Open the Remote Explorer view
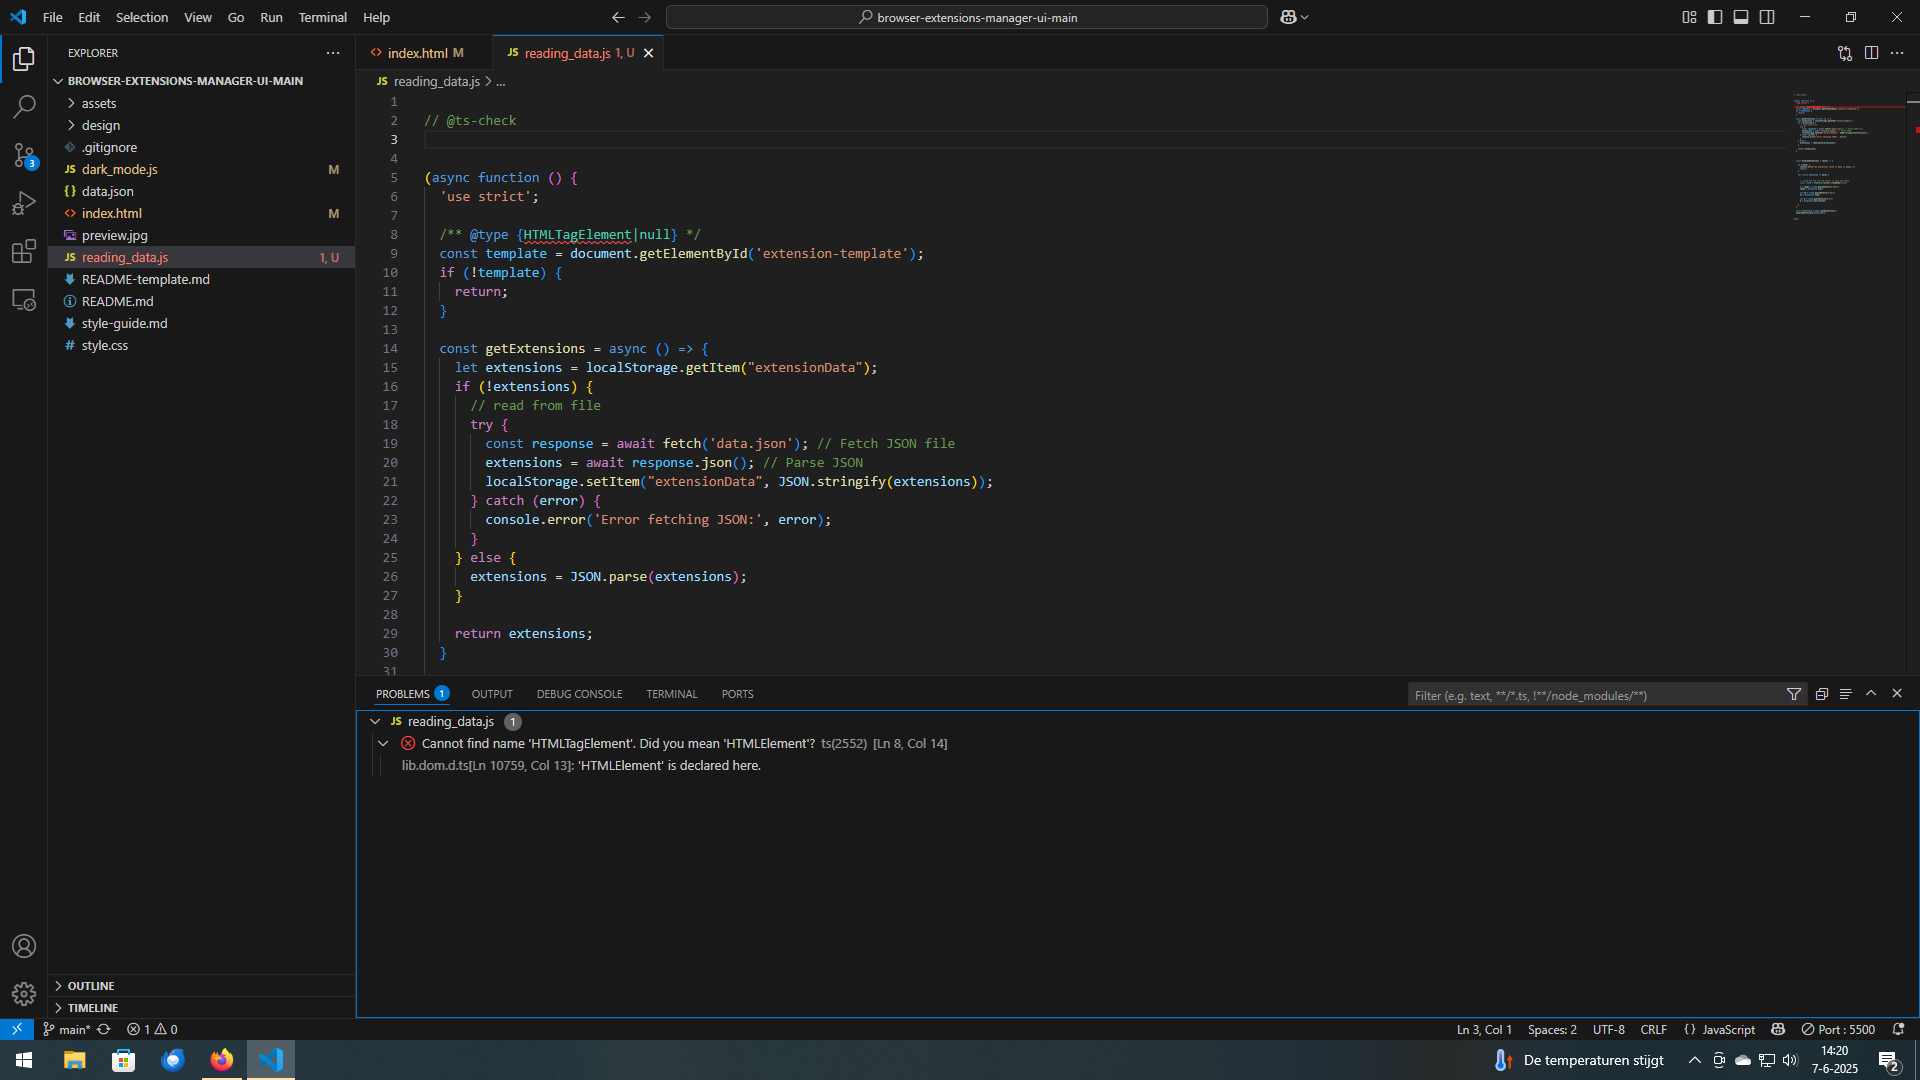The width and height of the screenshot is (1920, 1080). 24,300
